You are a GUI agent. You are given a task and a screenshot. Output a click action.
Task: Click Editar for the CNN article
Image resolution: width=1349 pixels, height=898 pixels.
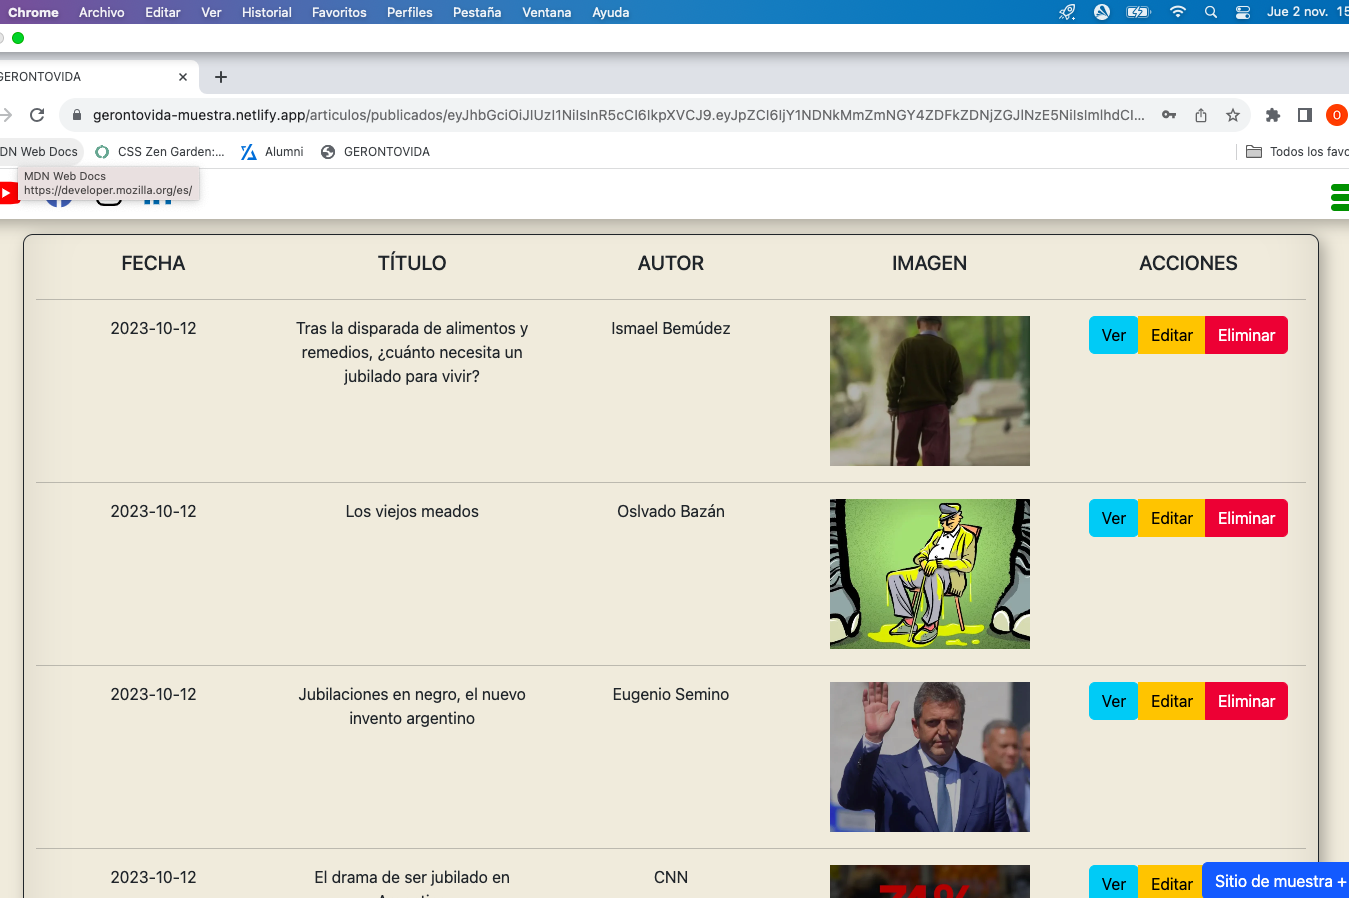tap(1171, 882)
